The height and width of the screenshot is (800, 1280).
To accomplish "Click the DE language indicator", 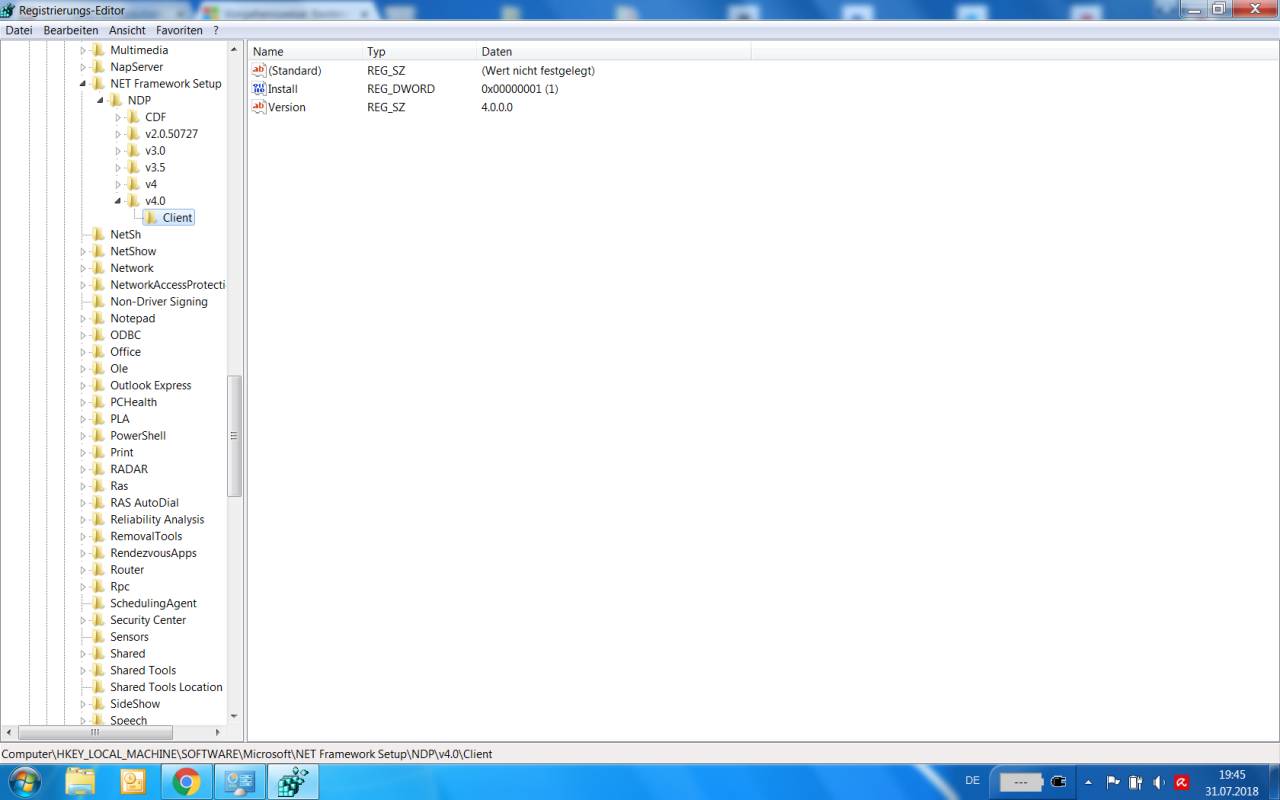I will pyautogui.click(x=972, y=781).
